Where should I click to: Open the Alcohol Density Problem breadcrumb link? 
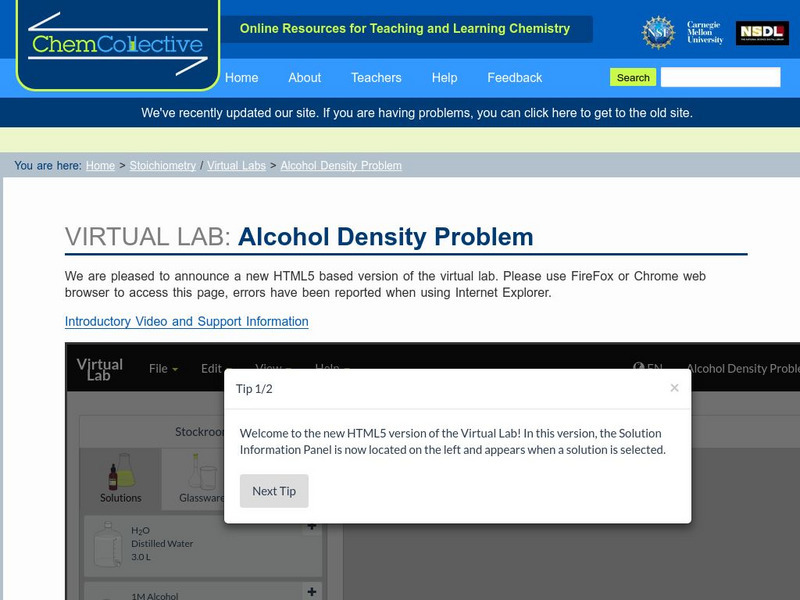click(341, 165)
